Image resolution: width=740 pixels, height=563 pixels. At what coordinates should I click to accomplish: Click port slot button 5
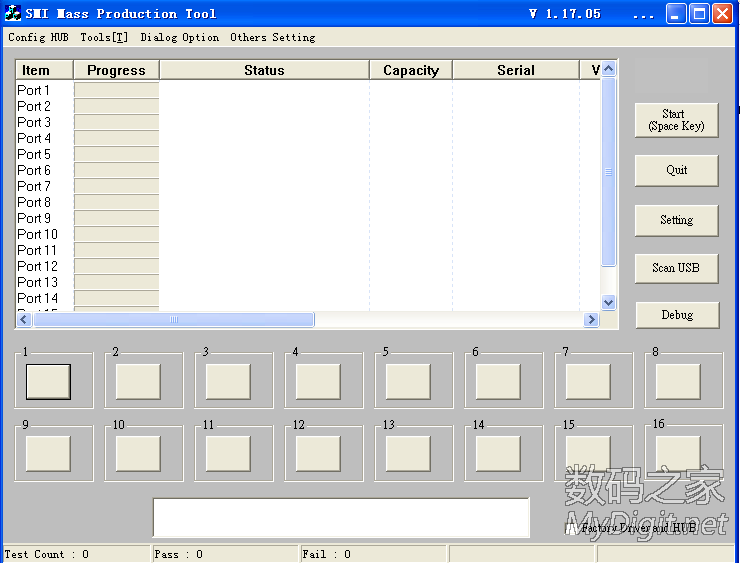pyautogui.click(x=408, y=382)
